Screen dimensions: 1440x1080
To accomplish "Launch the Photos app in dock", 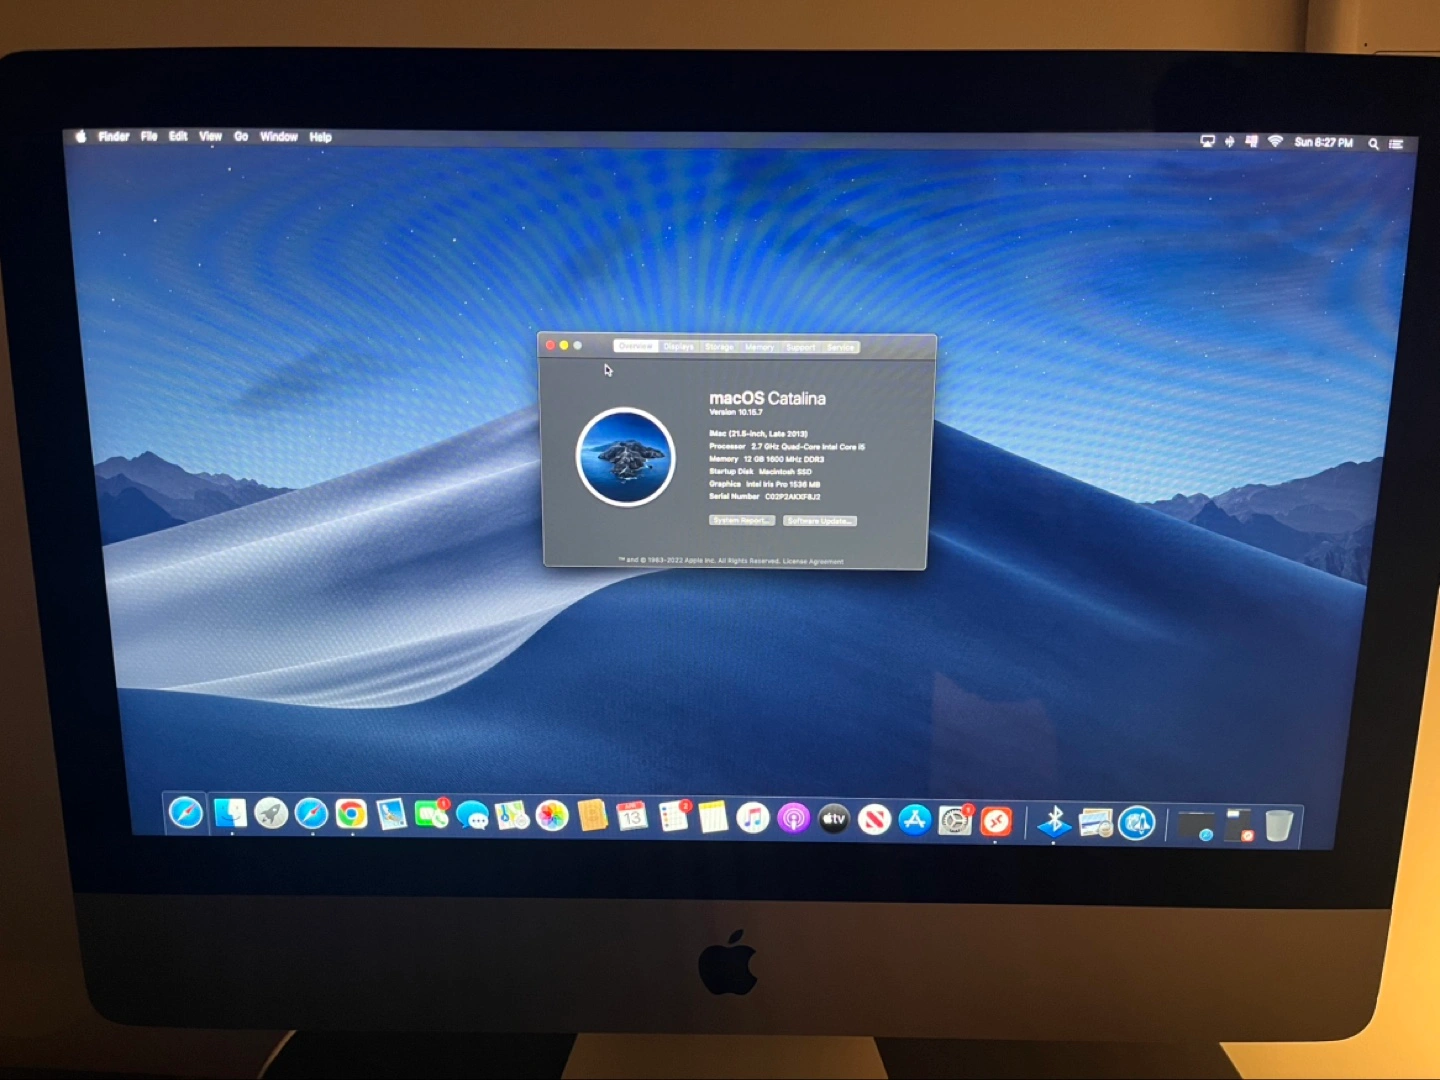I will click(x=552, y=816).
